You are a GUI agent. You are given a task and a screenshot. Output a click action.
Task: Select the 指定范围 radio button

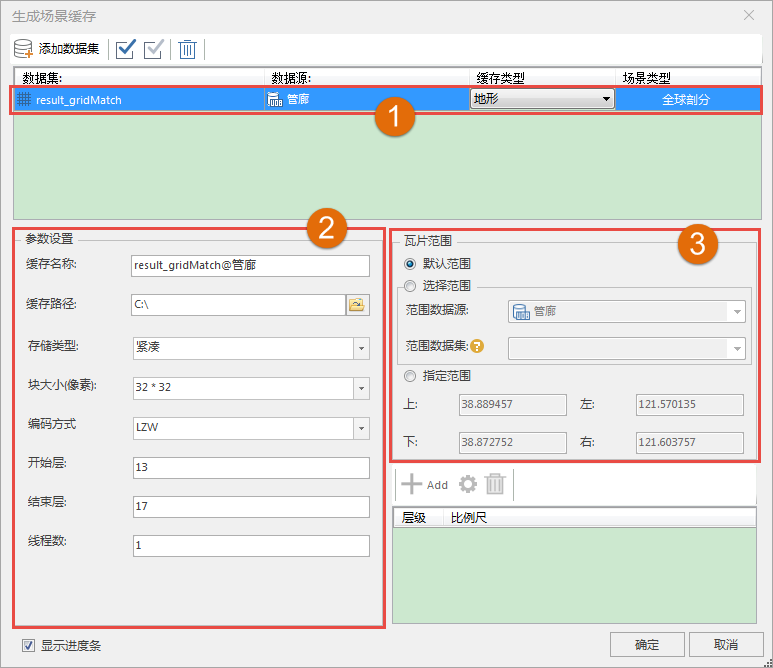pyautogui.click(x=409, y=376)
